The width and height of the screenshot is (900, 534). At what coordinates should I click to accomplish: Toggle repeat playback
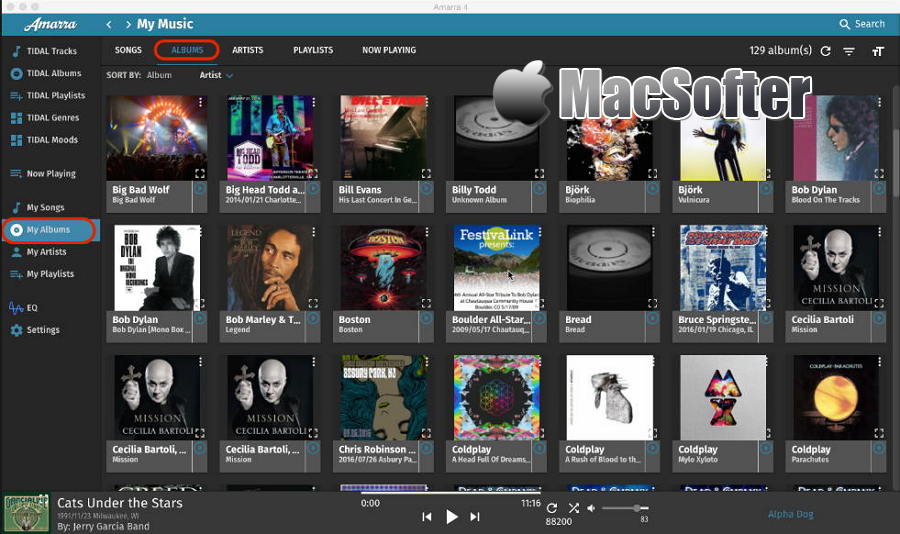pos(552,508)
